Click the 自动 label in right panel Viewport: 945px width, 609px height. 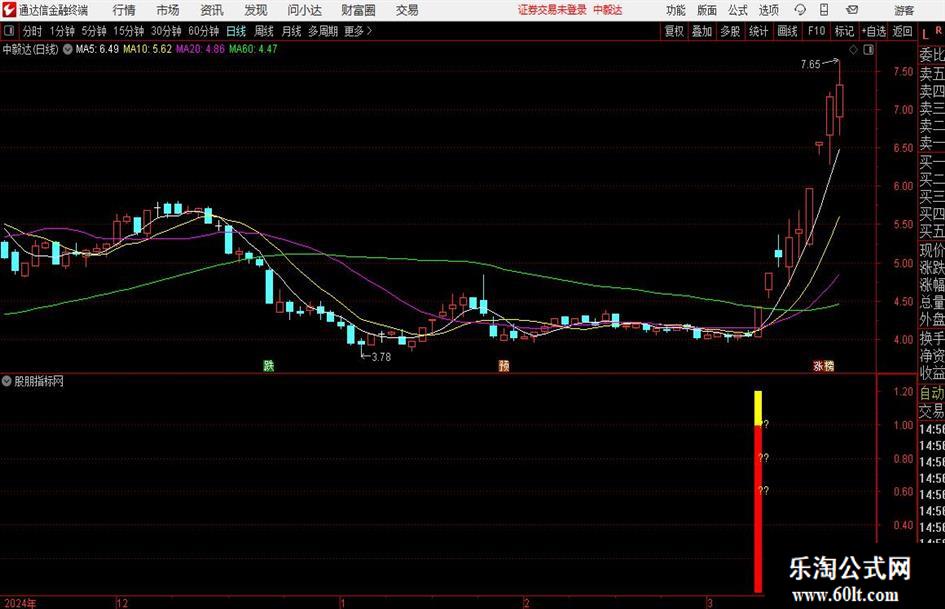(x=932, y=393)
